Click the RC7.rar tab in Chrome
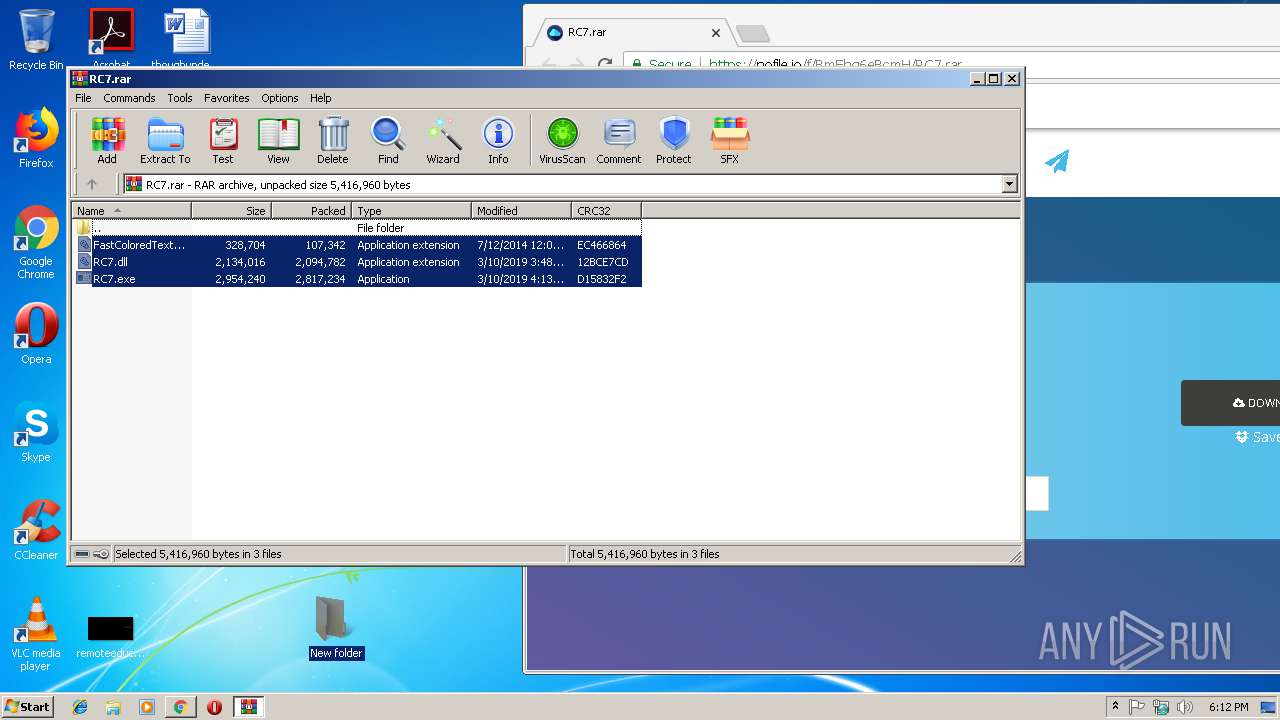Screen dimensions: 1280x720 pyautogui.click(x=632, y=32)
